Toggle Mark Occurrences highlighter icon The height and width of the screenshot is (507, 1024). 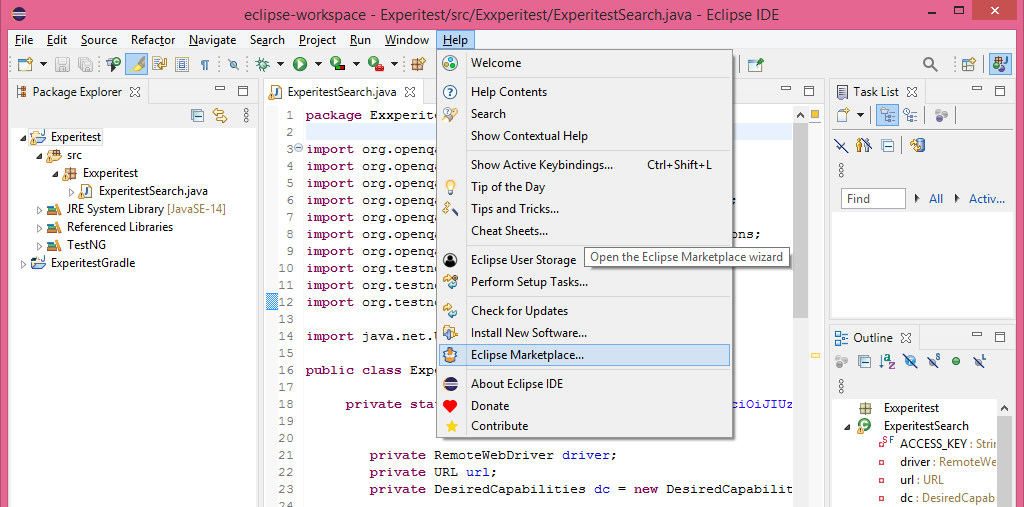[x=136, y=64]
